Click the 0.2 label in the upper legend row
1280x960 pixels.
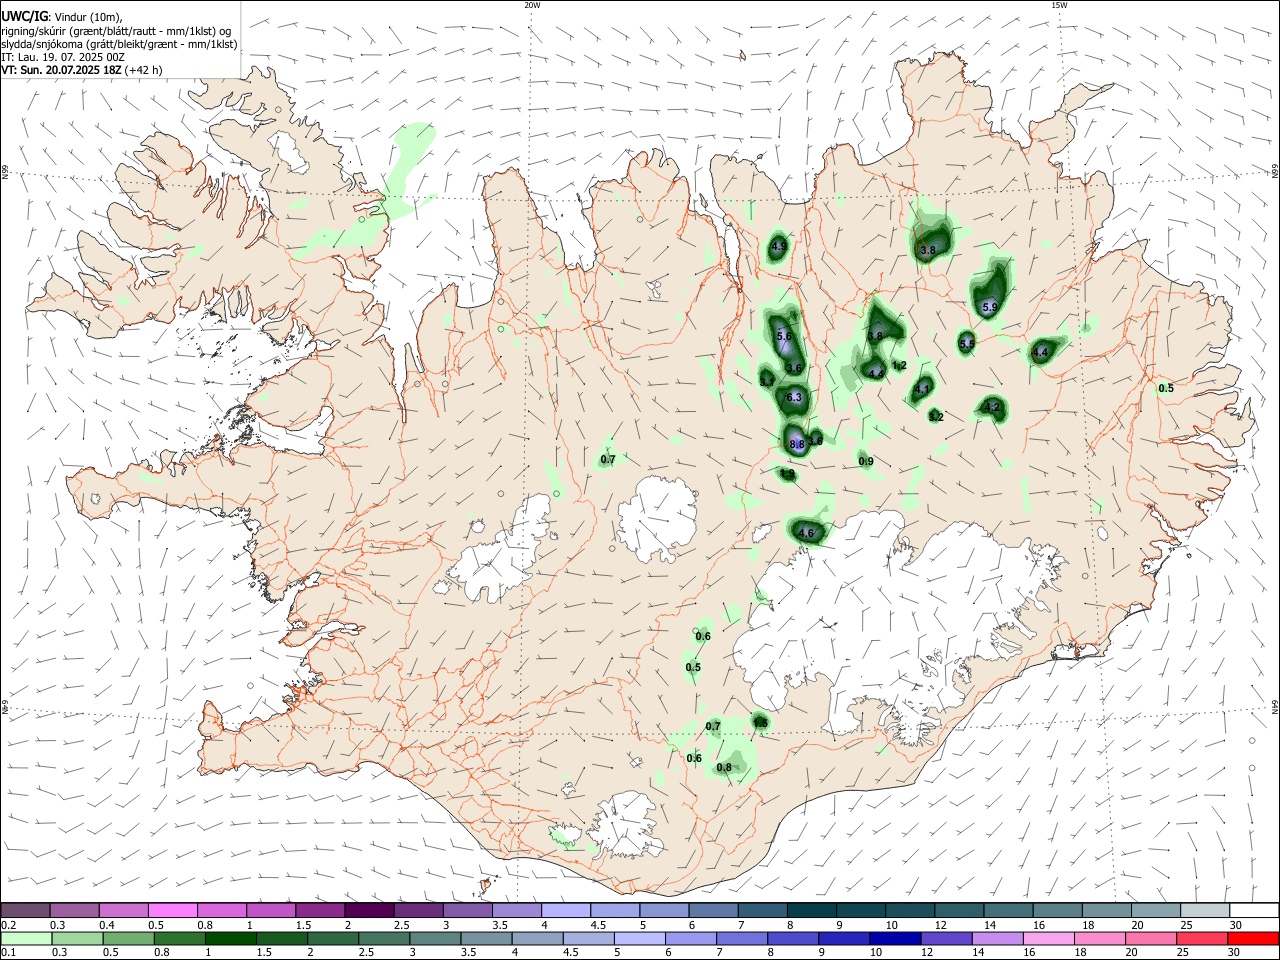8,925
